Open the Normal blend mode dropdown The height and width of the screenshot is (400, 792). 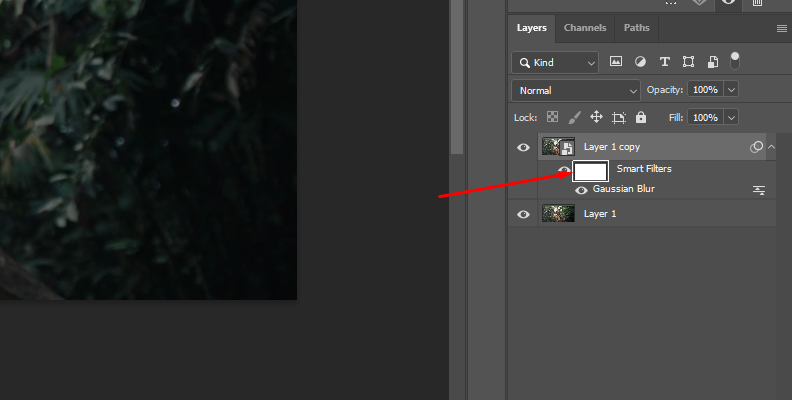point(576,91)
